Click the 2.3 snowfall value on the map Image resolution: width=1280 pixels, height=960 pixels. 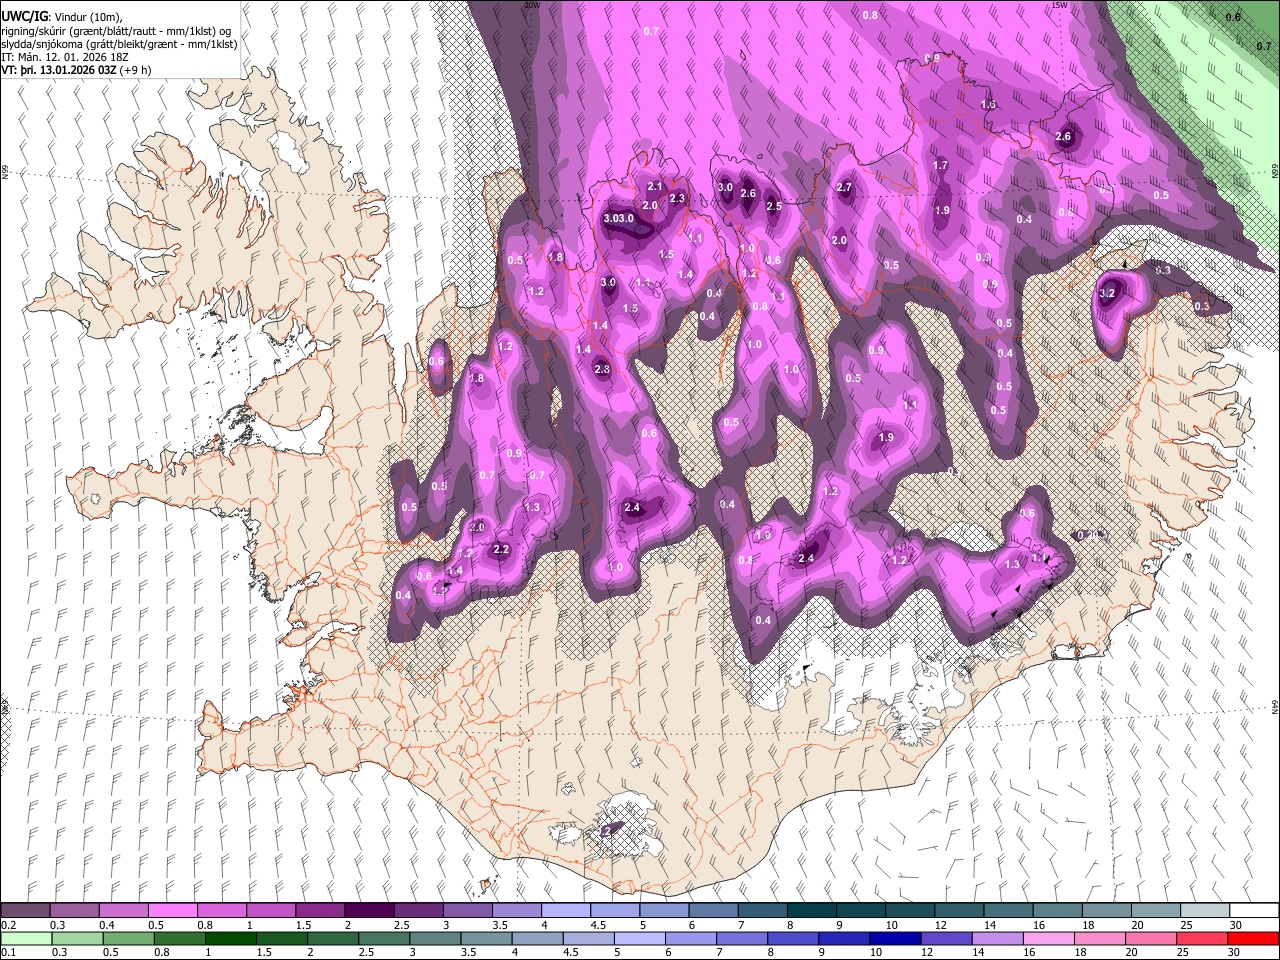677,199
